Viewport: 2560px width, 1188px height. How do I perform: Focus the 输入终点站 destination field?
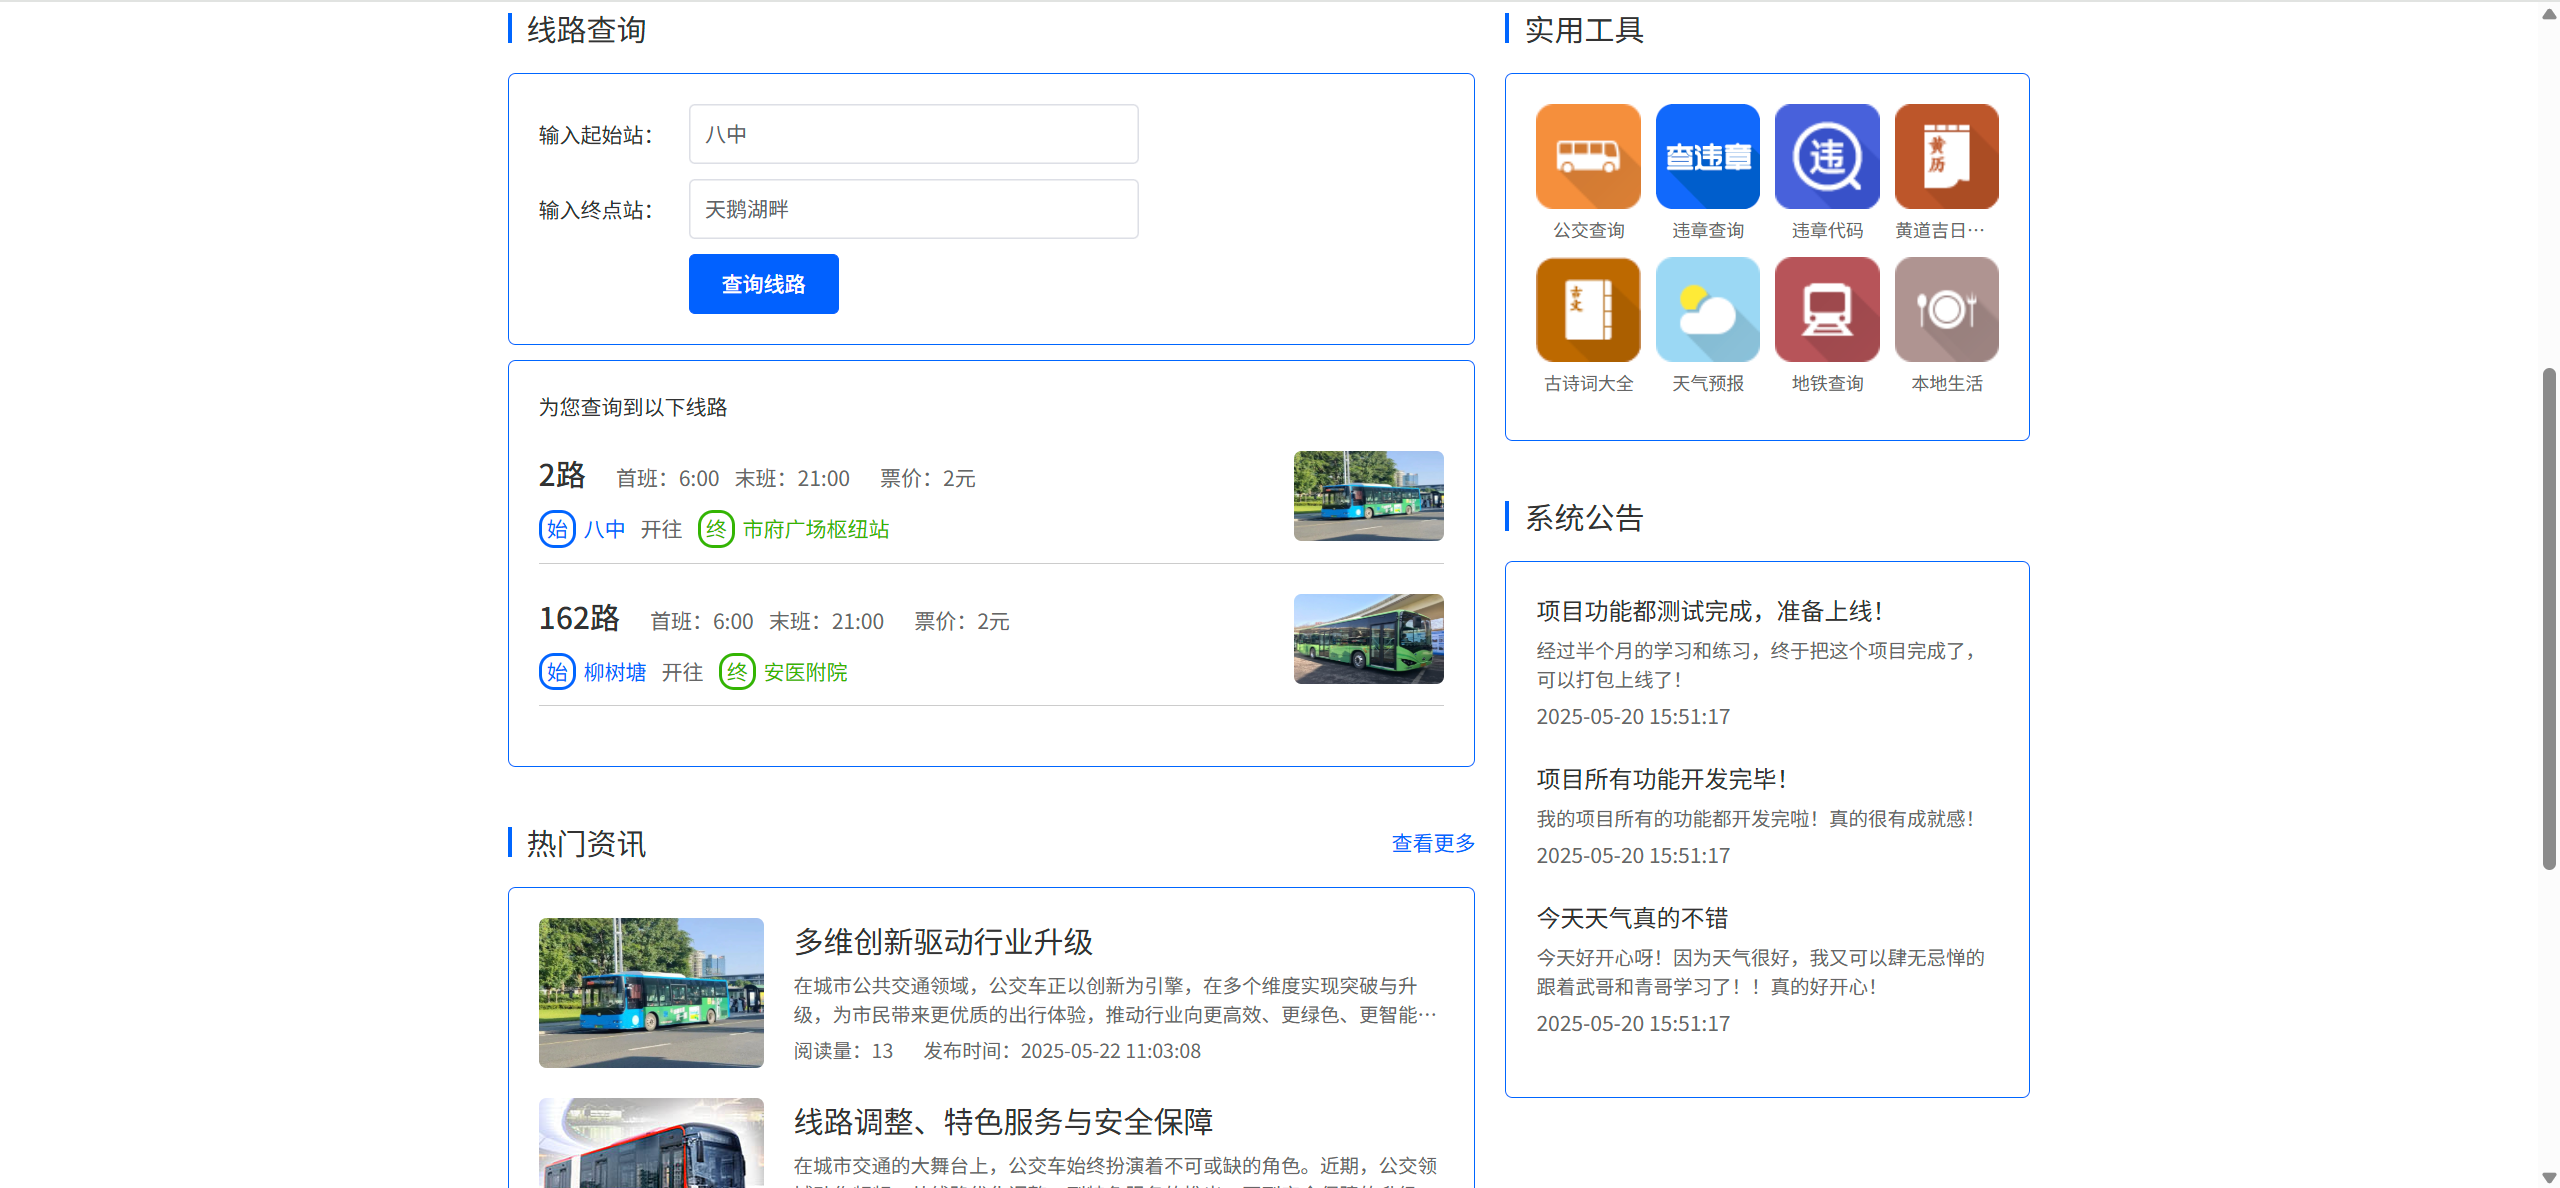(913, 209)
